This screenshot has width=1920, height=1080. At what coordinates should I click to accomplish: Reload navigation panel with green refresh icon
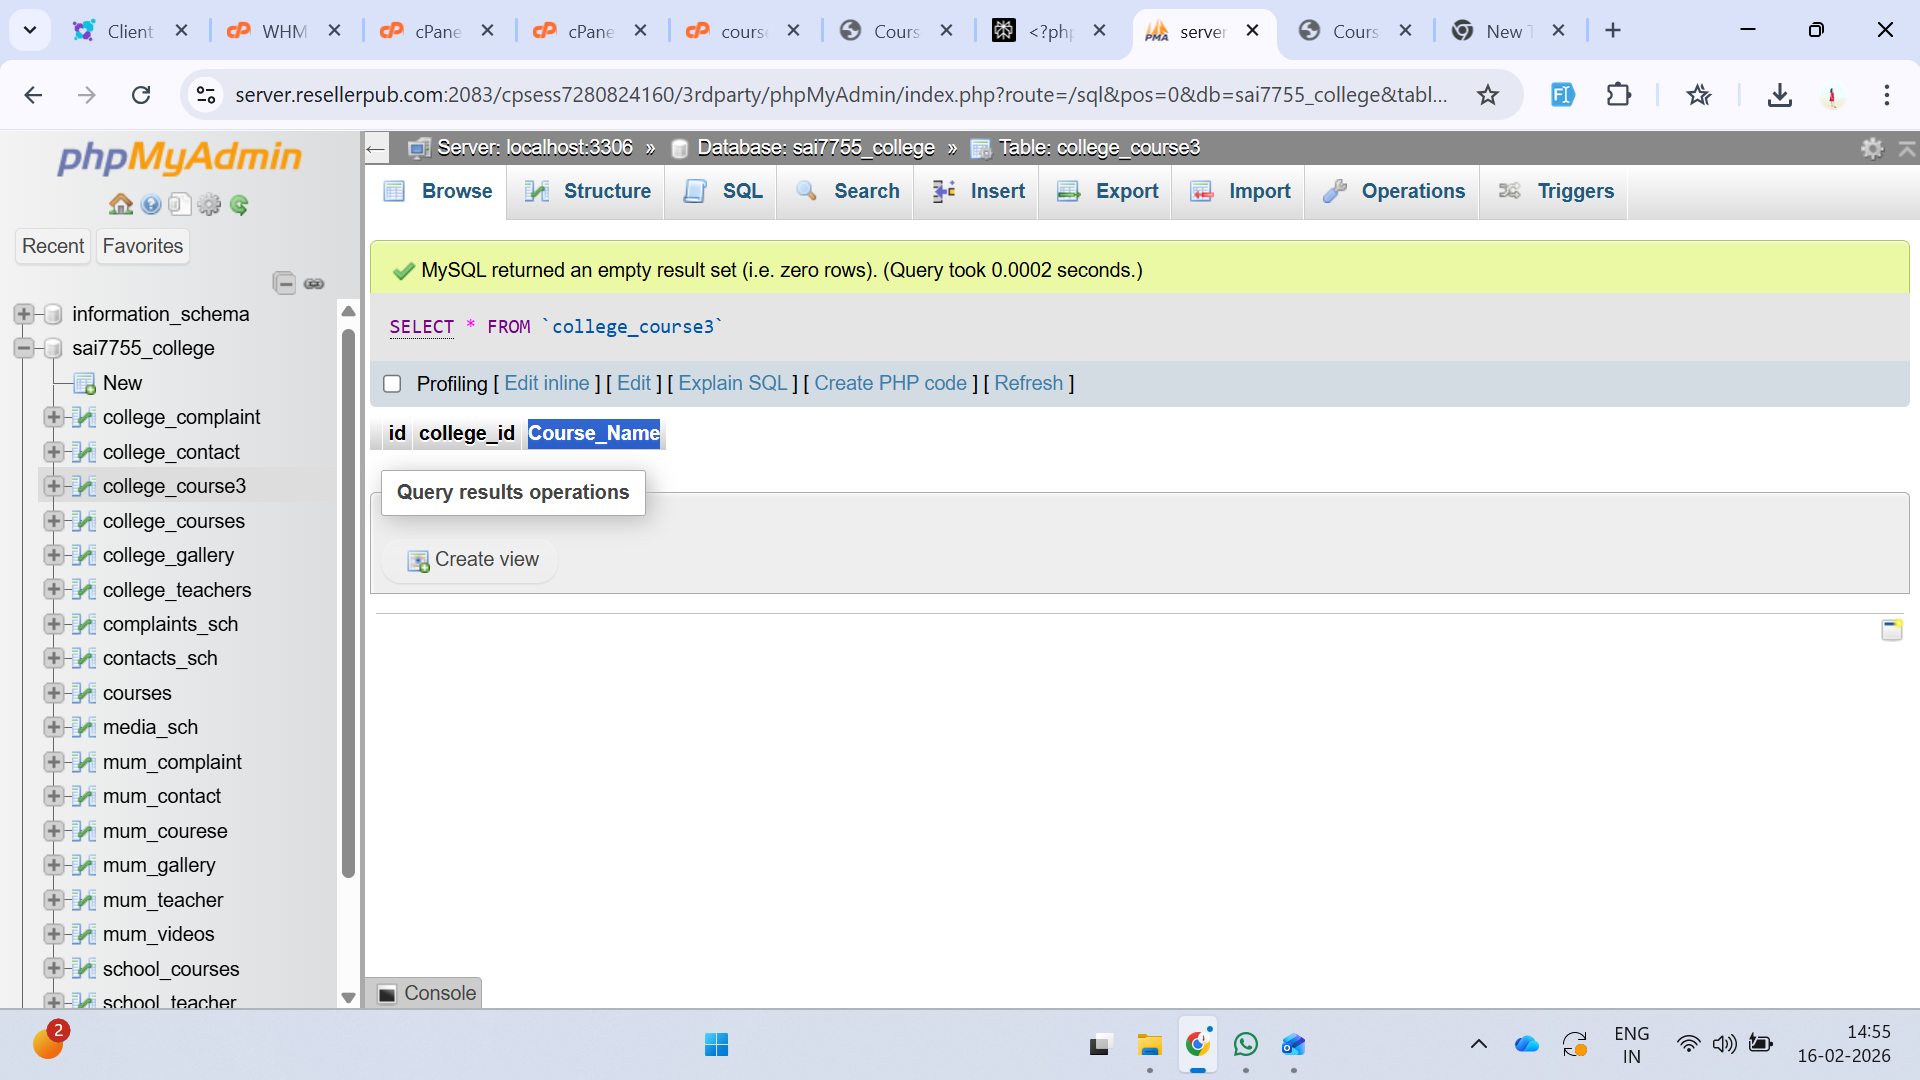coord(239,205)
